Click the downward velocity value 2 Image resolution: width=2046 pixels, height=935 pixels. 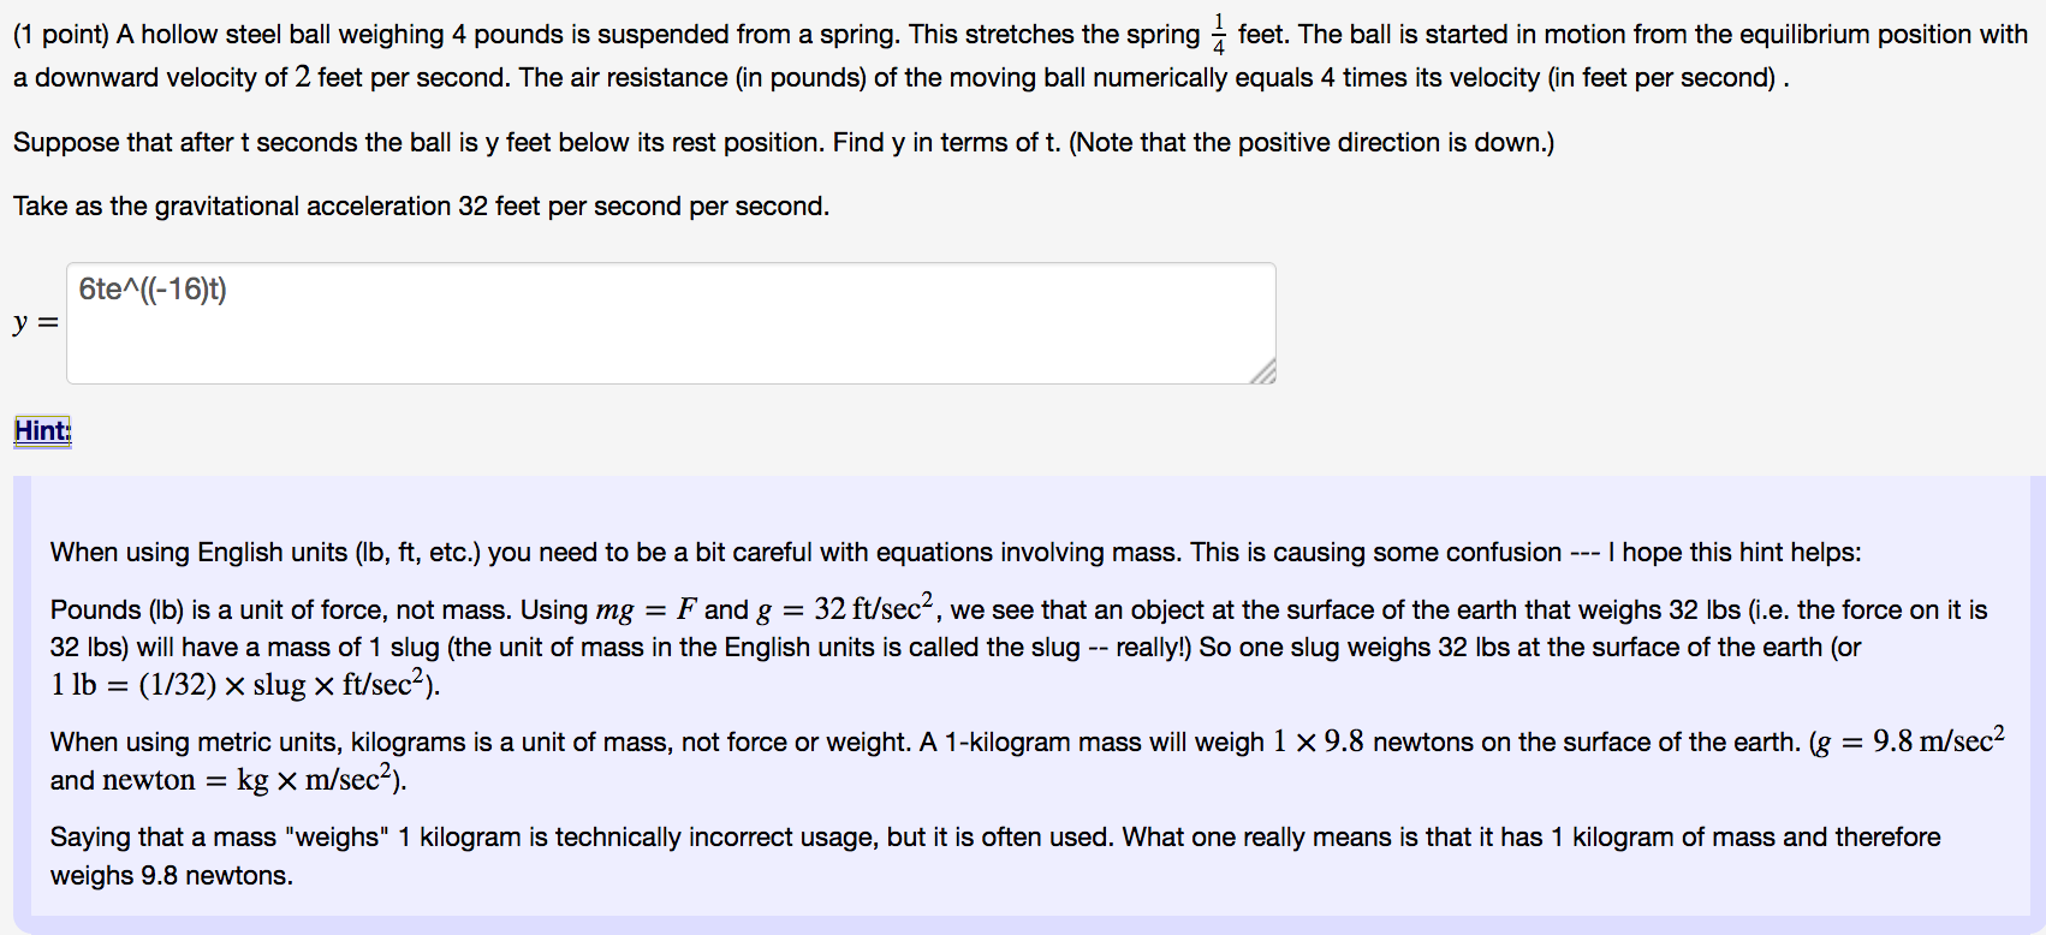[302, 77]
